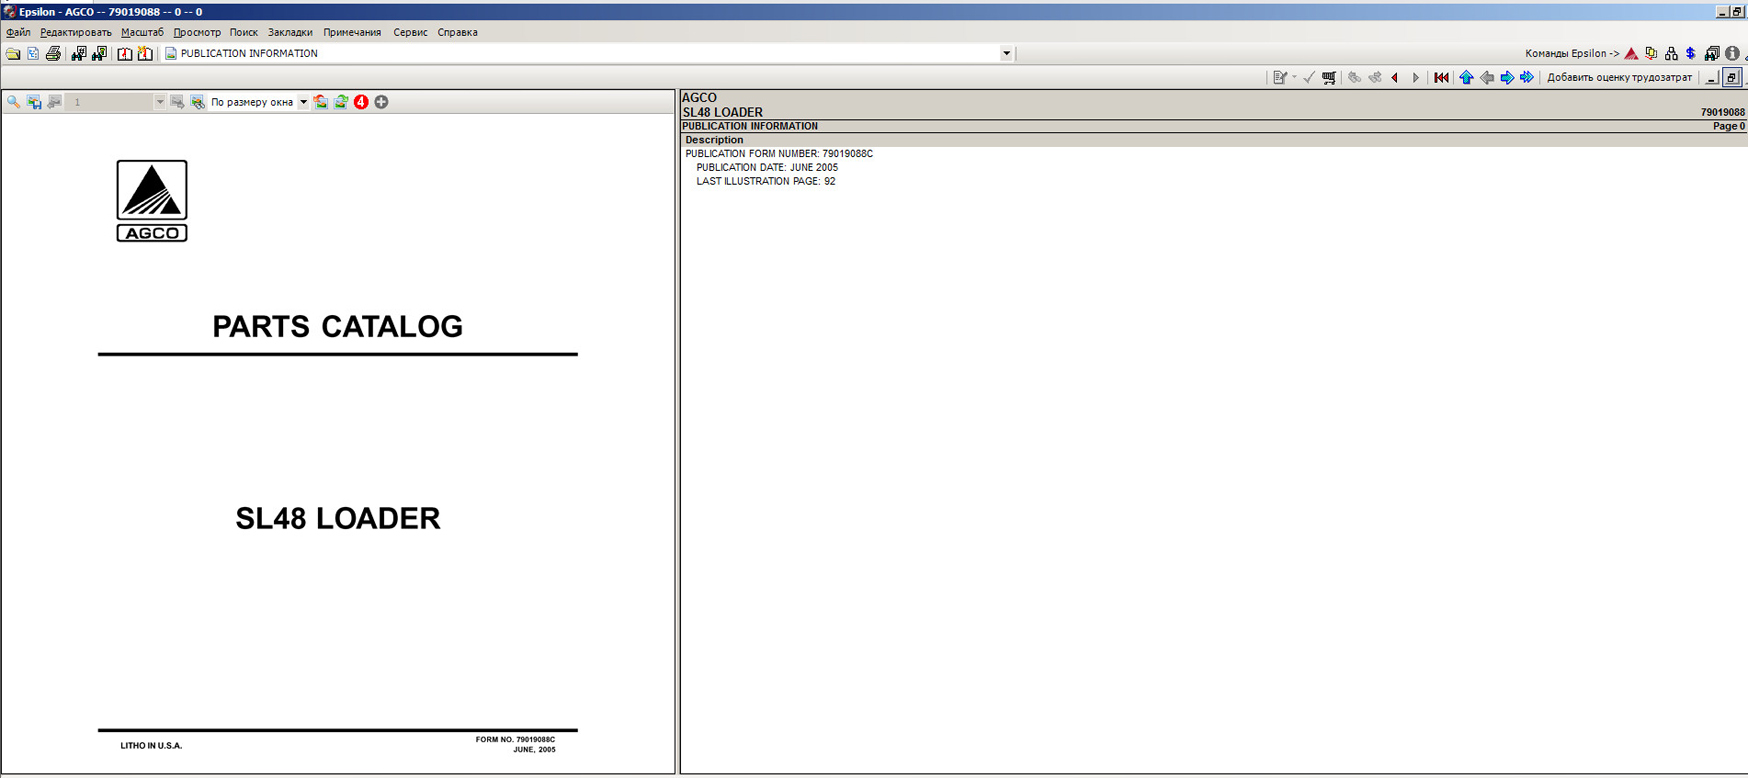Click the red circle number 4 icon

[x=361, y=102]
